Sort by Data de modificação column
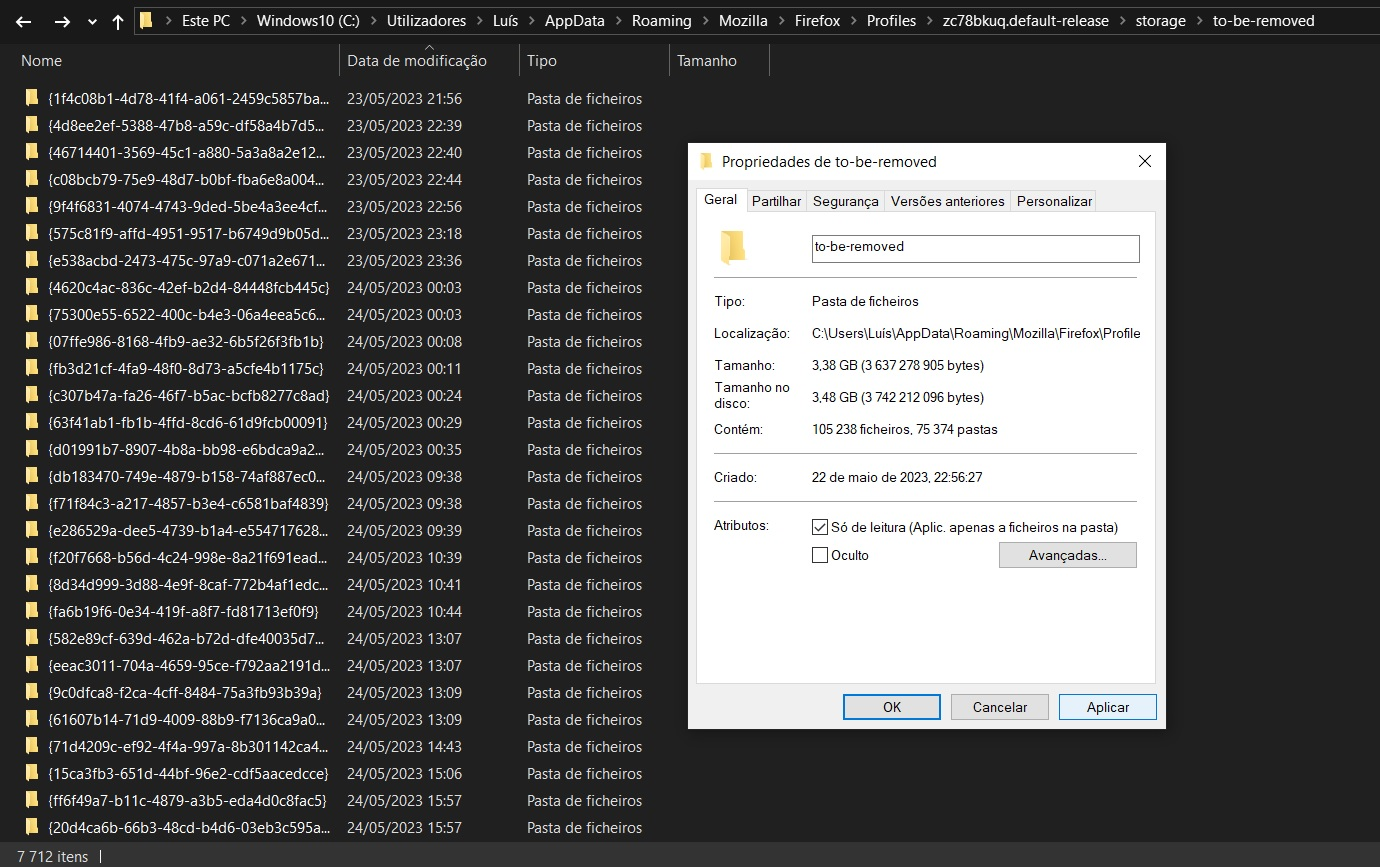The height and width of the screenshot is (867, 1380). coord(417,61)
